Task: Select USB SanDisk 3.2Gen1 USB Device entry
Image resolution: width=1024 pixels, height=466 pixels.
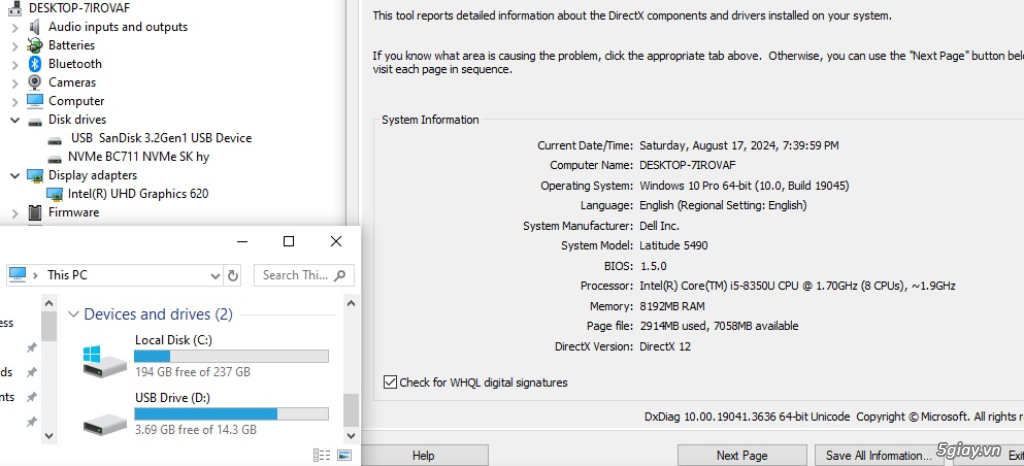Action: [x=161, y=138]
